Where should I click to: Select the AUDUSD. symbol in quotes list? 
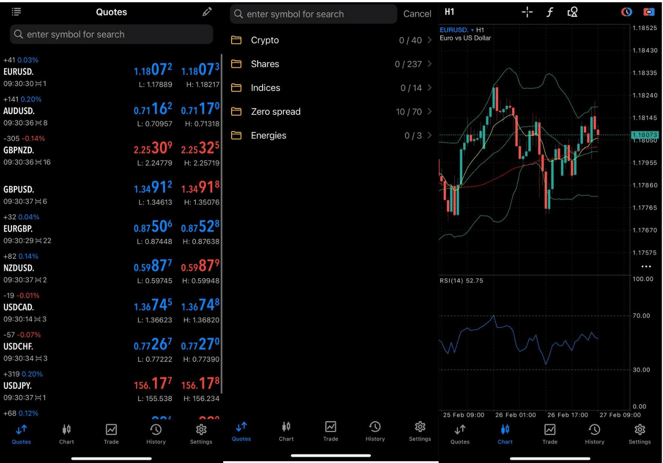click(19, 111)
